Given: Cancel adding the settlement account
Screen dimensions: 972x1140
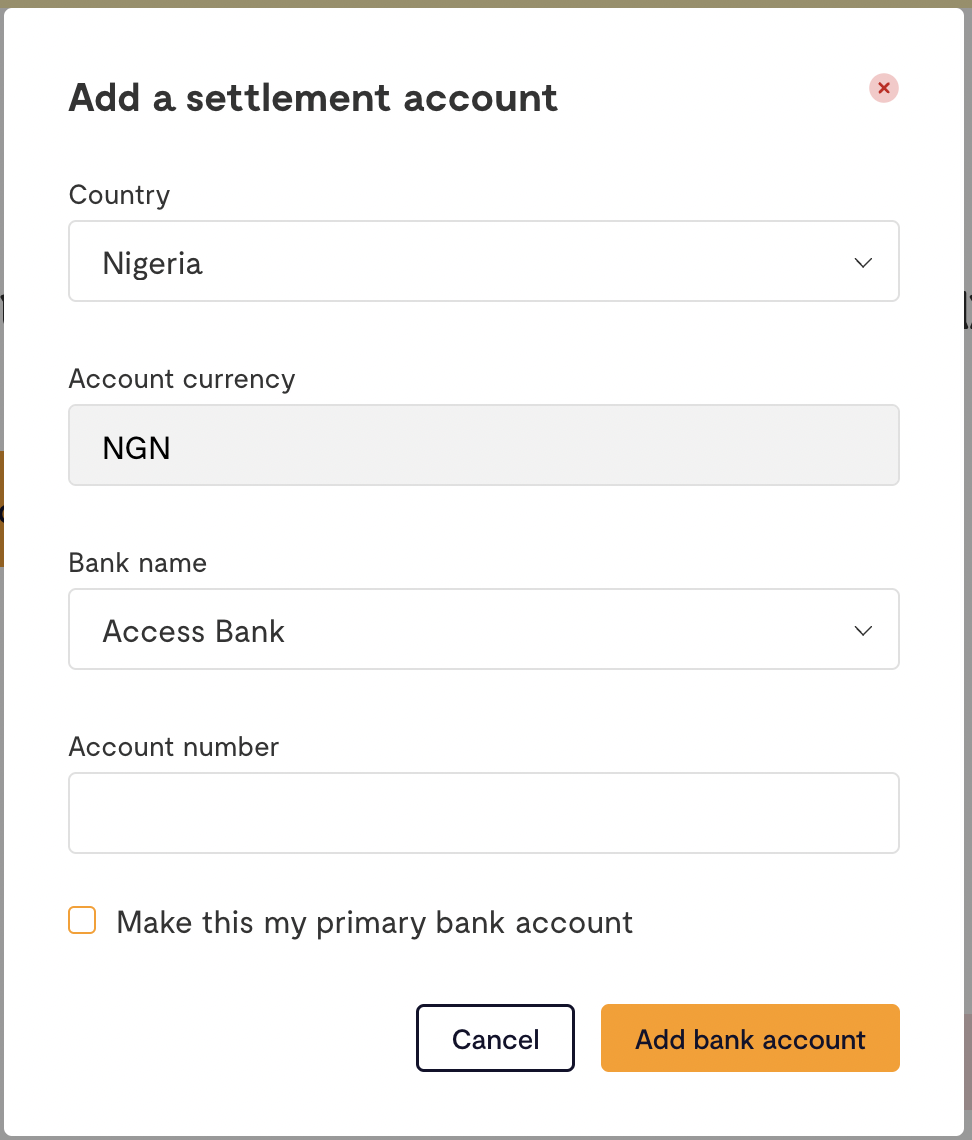Looking at the screenshot, I should tap(495, 1037).
